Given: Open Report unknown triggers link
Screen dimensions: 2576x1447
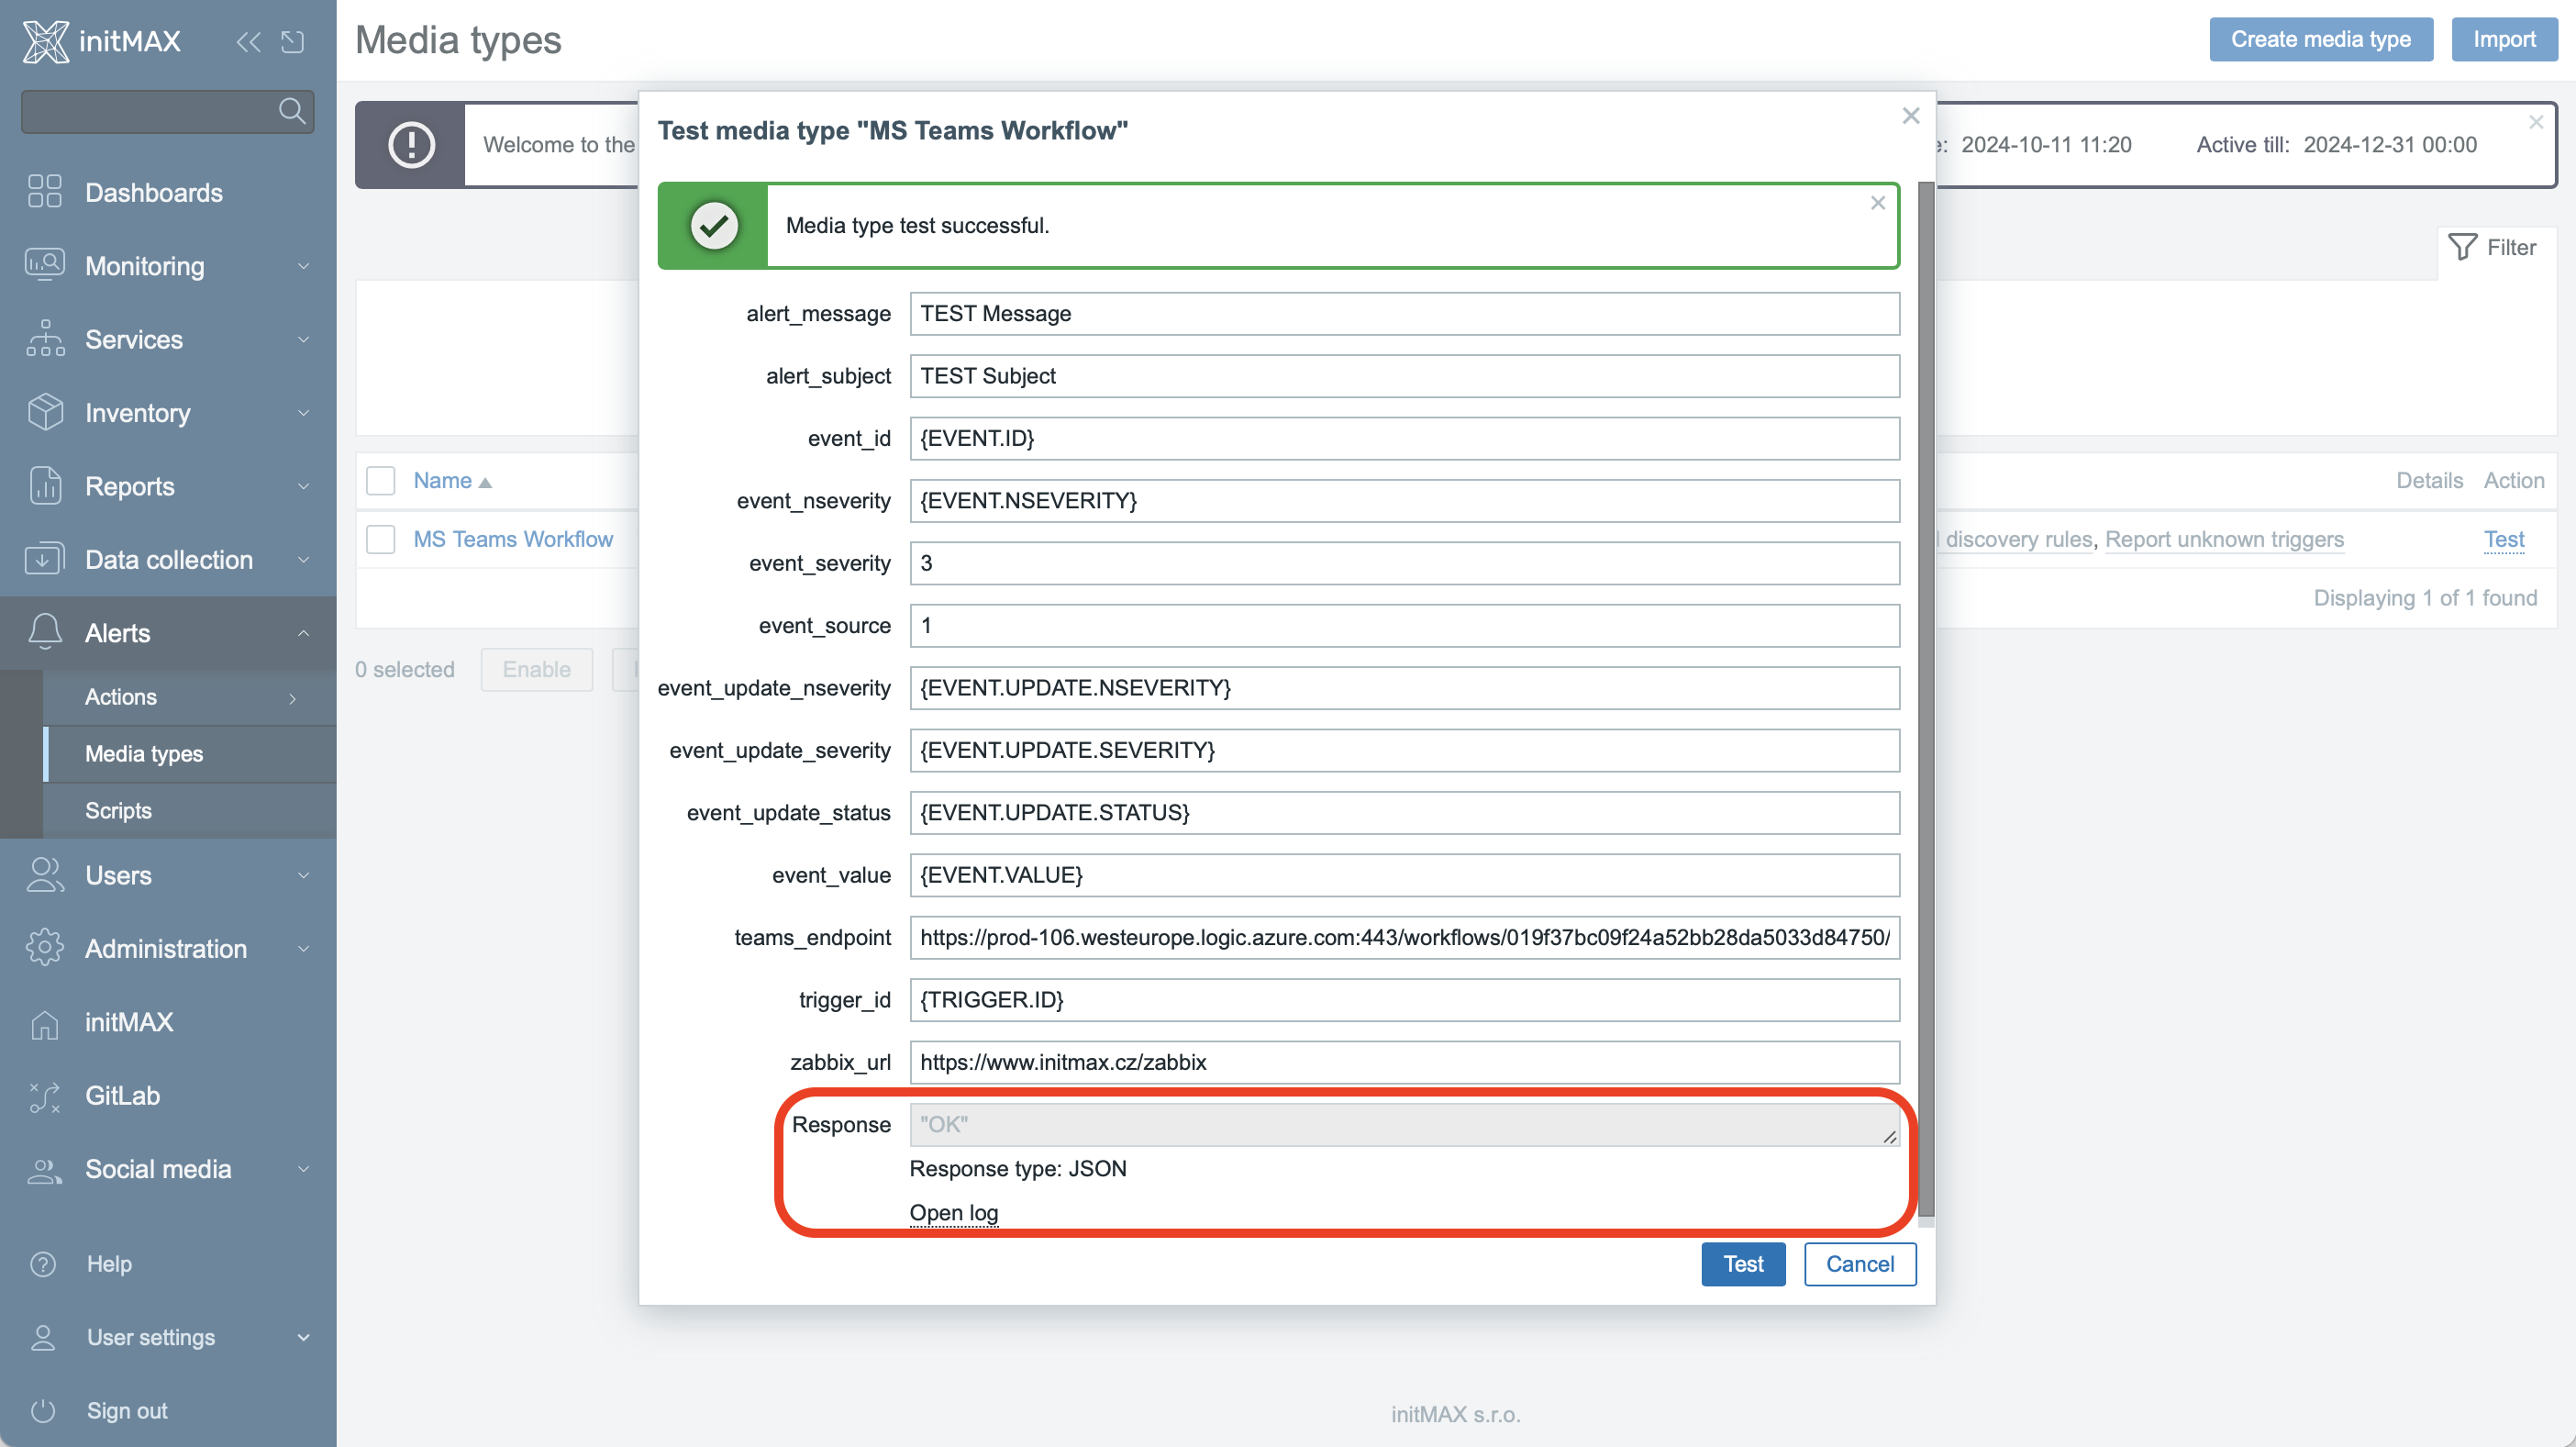Looking at the screenshot, I should point(2224,539).
